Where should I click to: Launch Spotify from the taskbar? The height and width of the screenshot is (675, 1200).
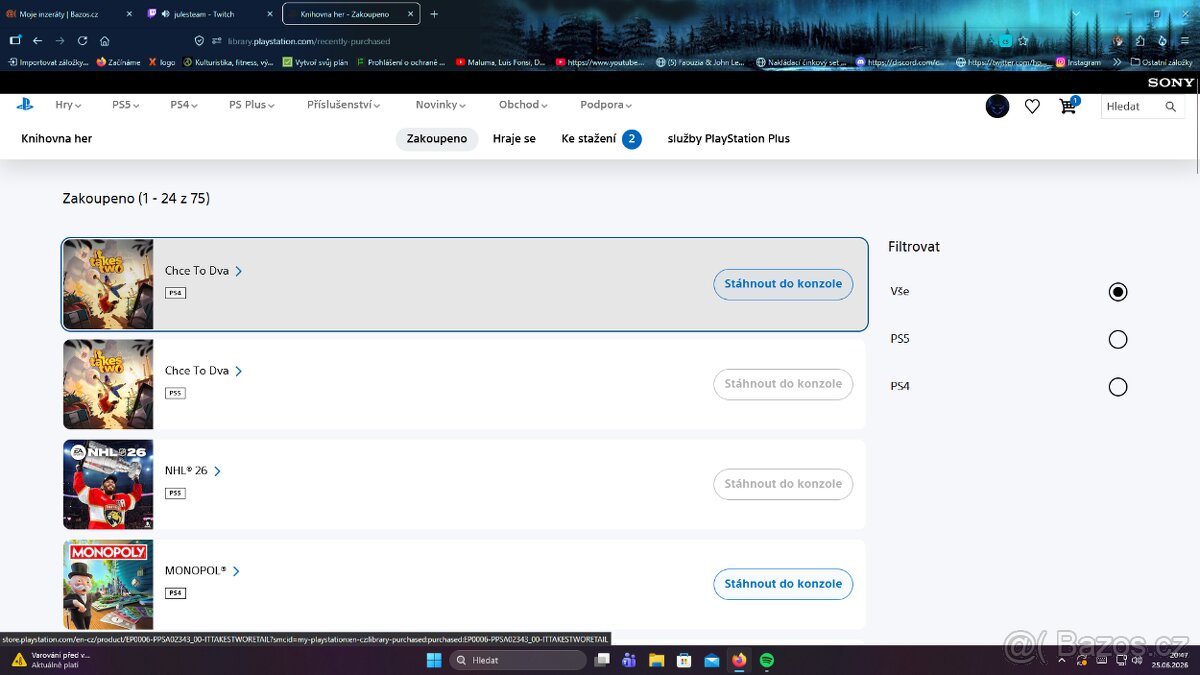pyautogui.click(x=767, y=660)
